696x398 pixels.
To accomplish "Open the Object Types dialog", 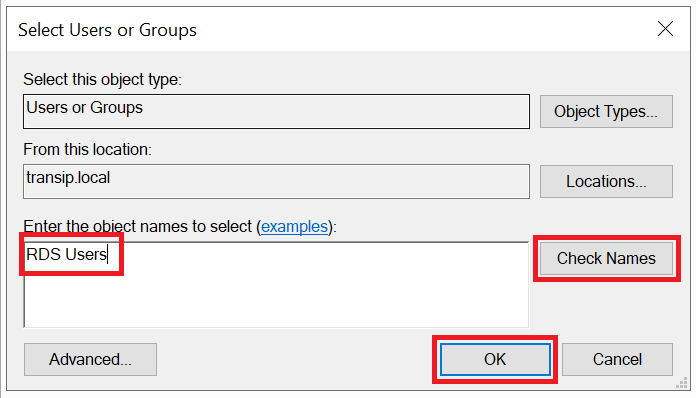I will pos(606,111).
